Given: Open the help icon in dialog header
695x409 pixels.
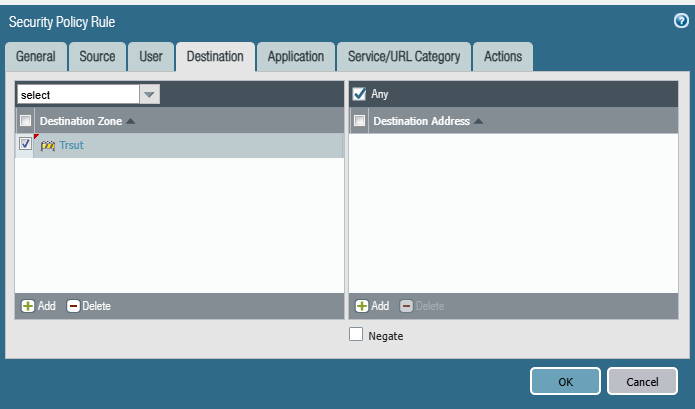Looking at the screenshot, I should tap(681, 20).
